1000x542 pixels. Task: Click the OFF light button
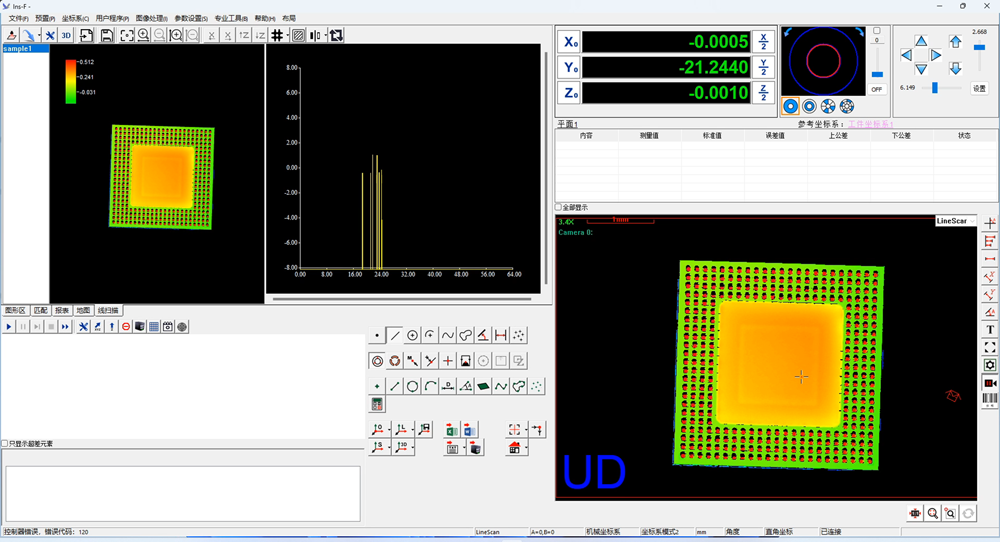pyautogui.click(x=877, y=89)
